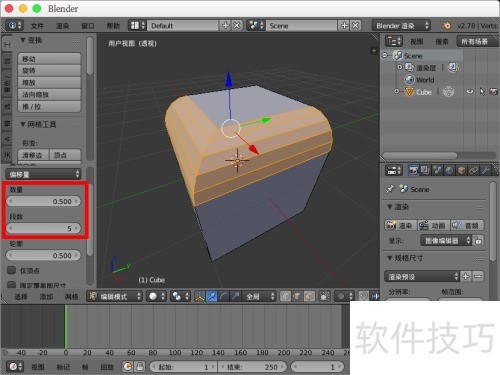This screenshot has width=500, height=375.
Task: Toggle the 3D manipulator axis widget button
Action: tap(200, 296)
